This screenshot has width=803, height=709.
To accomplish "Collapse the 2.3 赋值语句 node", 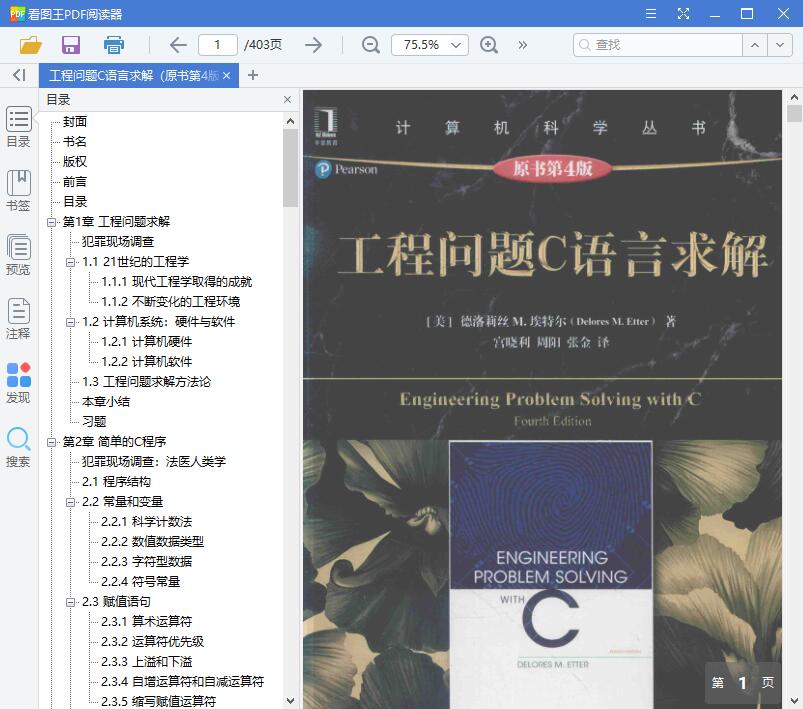I will pyautogui.click(x=70, y=602).
